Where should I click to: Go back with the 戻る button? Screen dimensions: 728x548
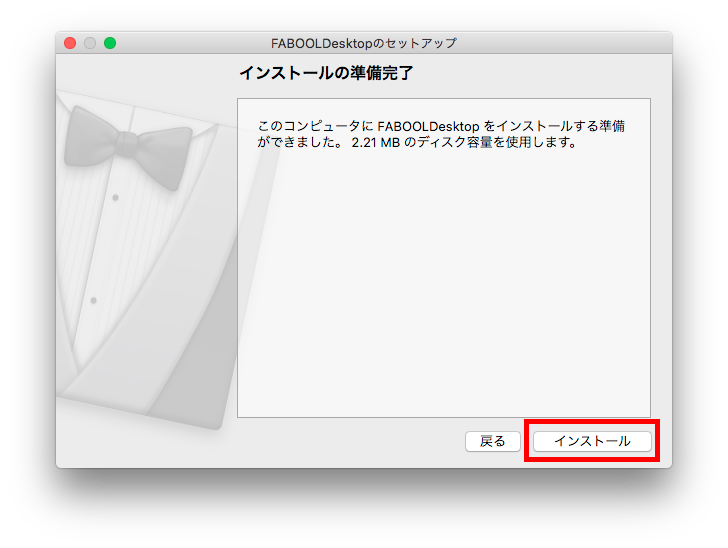pos(493,441)
